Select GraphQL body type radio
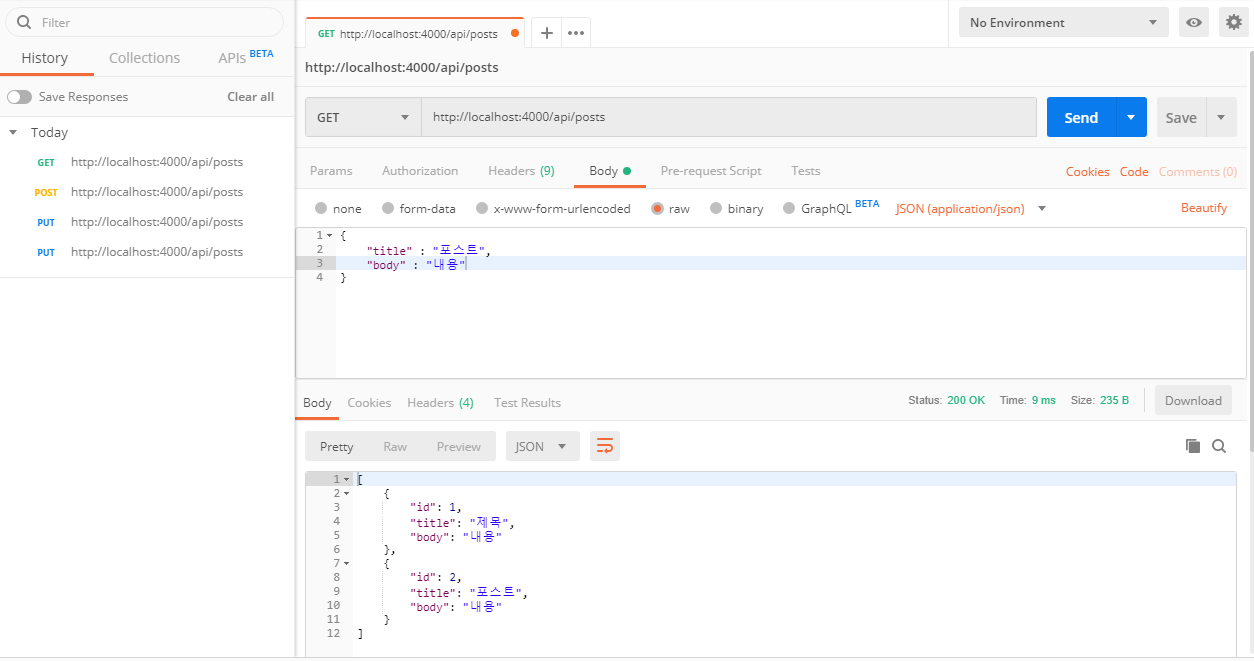 point(789,208)
